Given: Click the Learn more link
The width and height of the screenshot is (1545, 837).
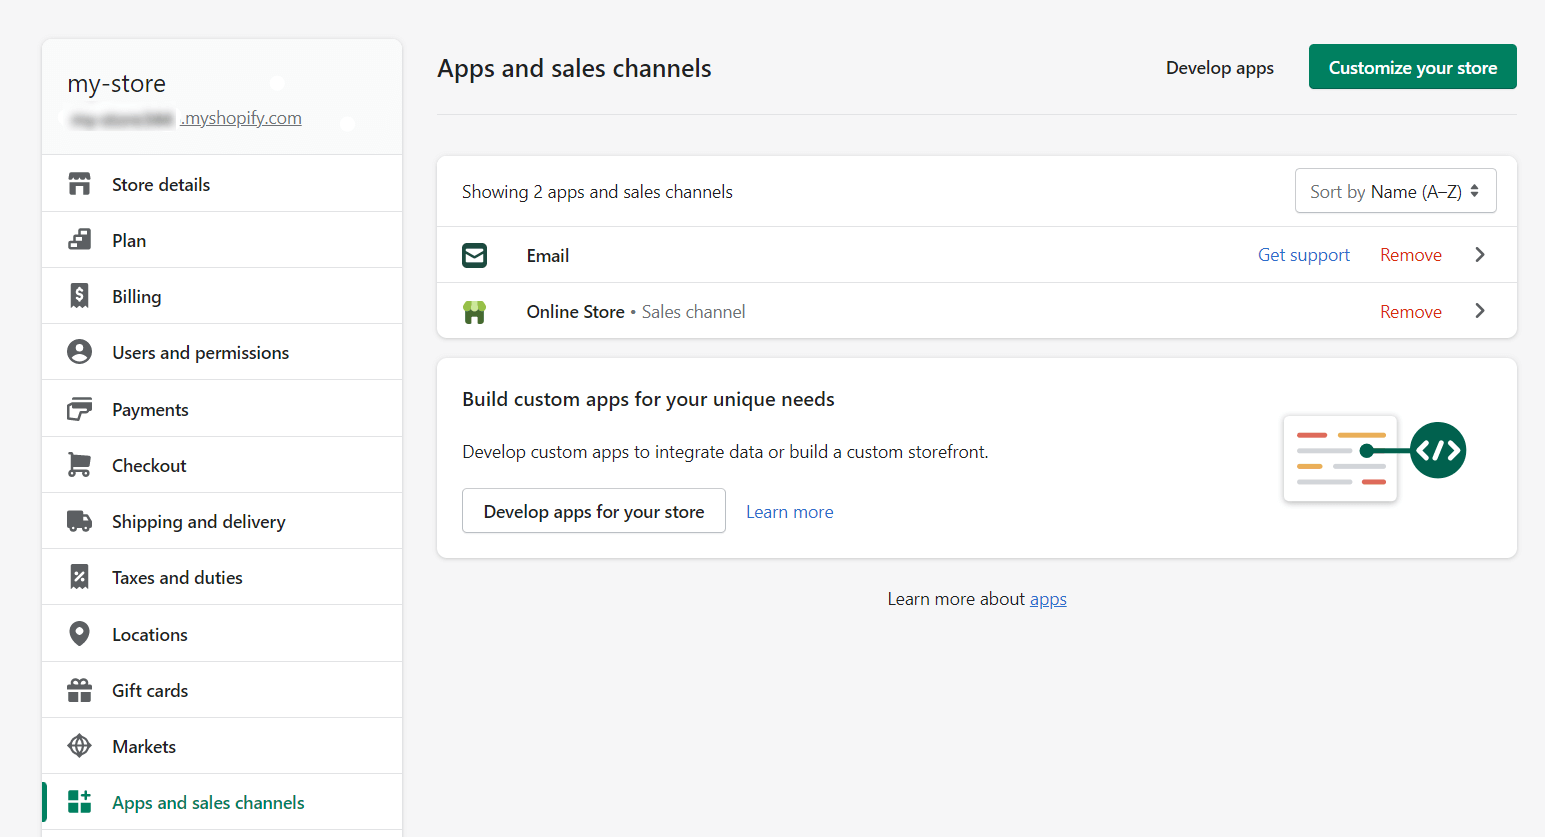Looking at the screenshot, I should tap(789, 512).
